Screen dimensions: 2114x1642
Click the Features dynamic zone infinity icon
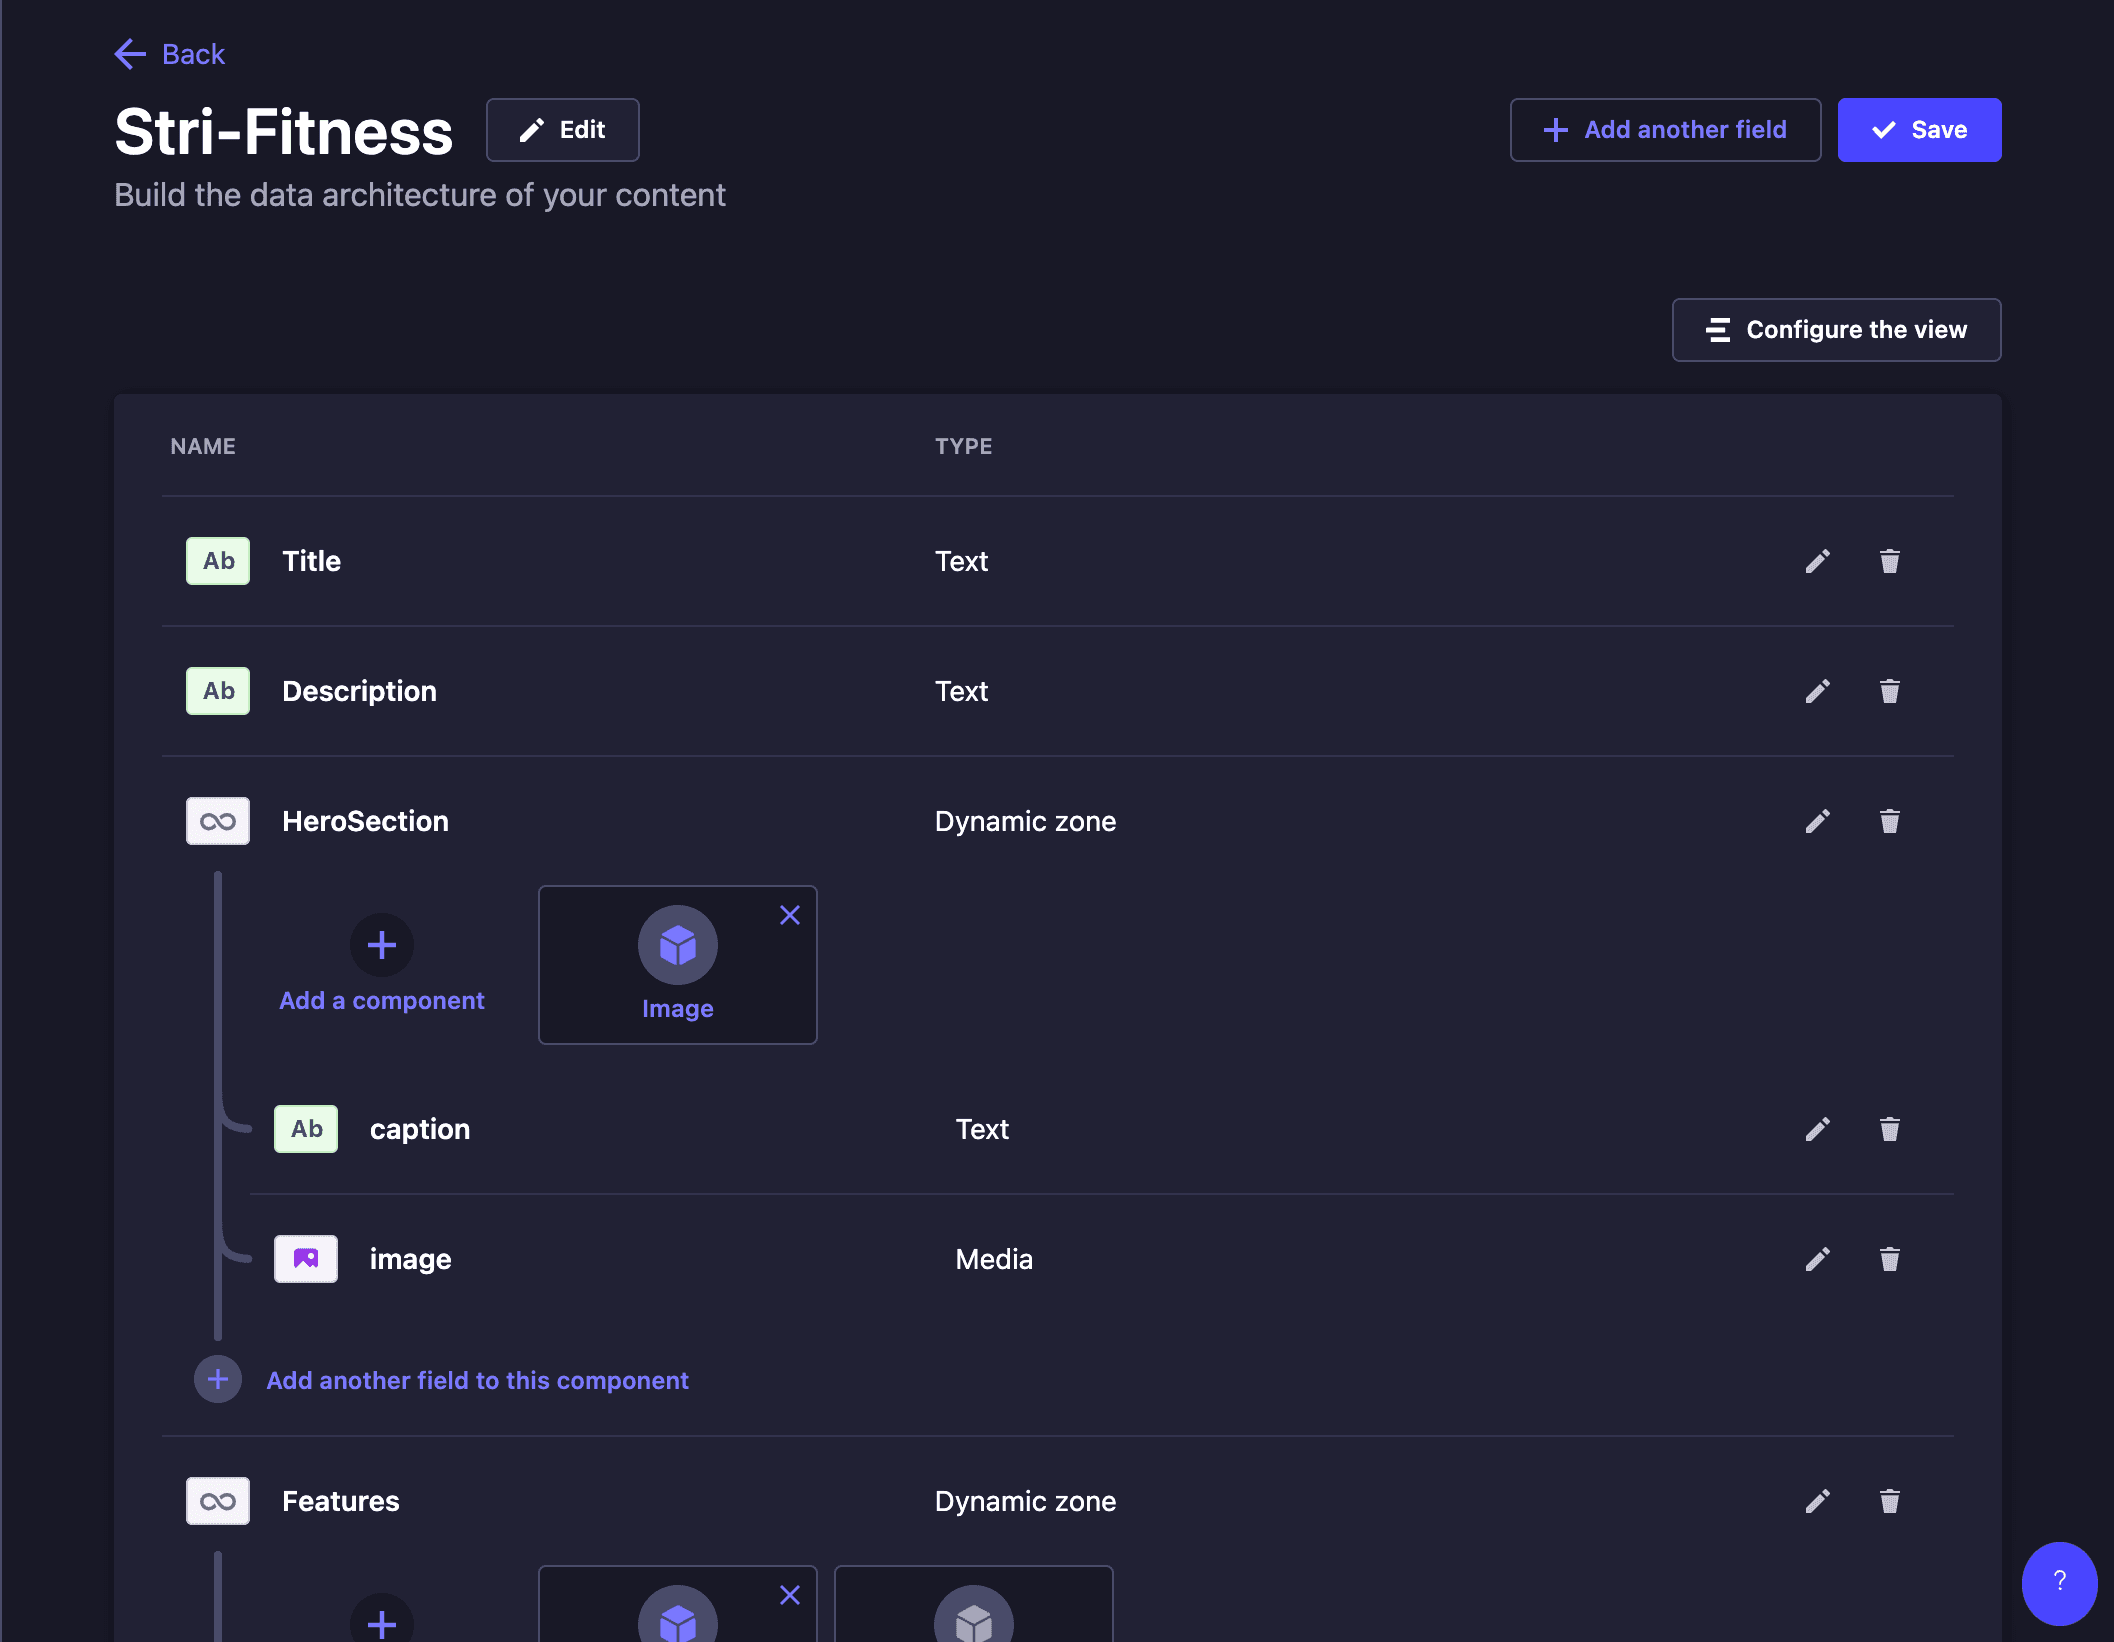coord(218,1501)
